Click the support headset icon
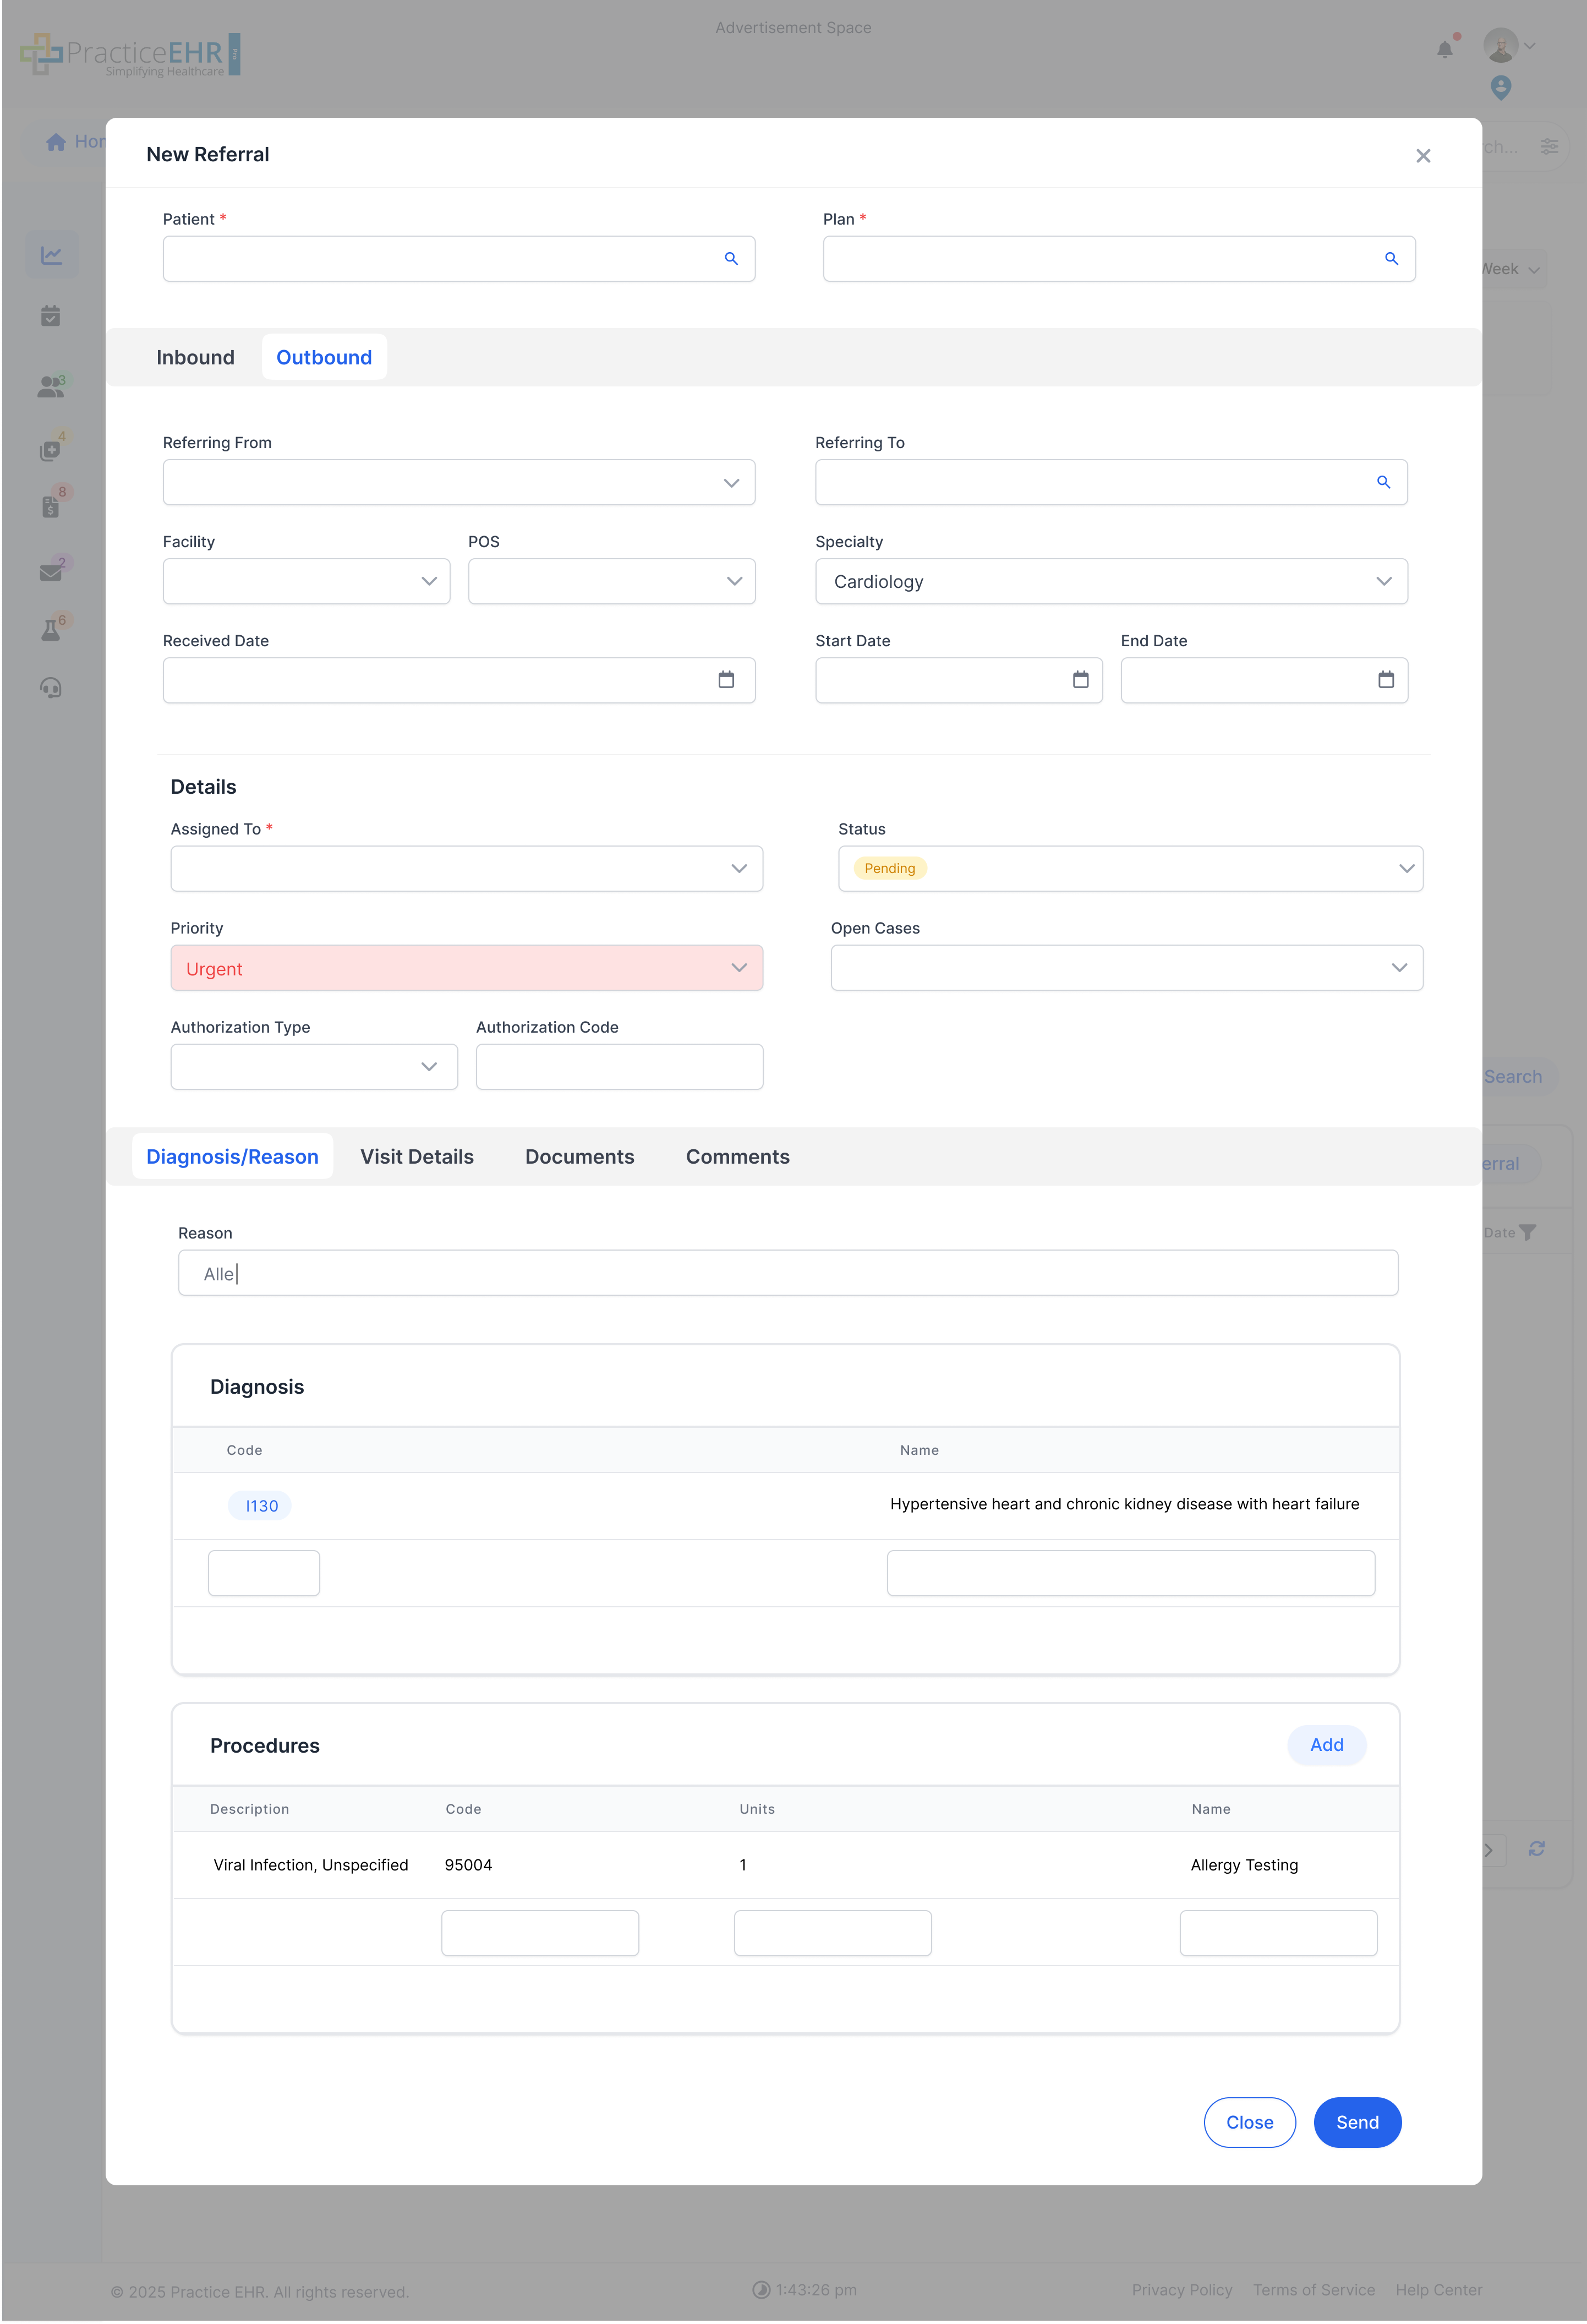Image resolution: width=1587 pixels, height=2324 pixels. coord(51,687)
